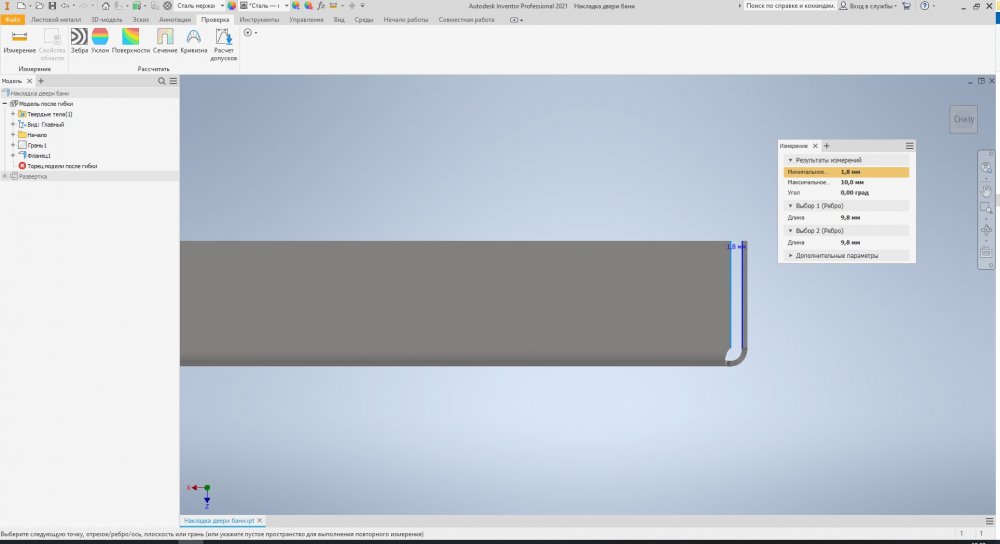1000x544 pixels.
Task: Click the Уклон (Draft) analysis icon
Action: pyautogui.click(x=100, y=40)
